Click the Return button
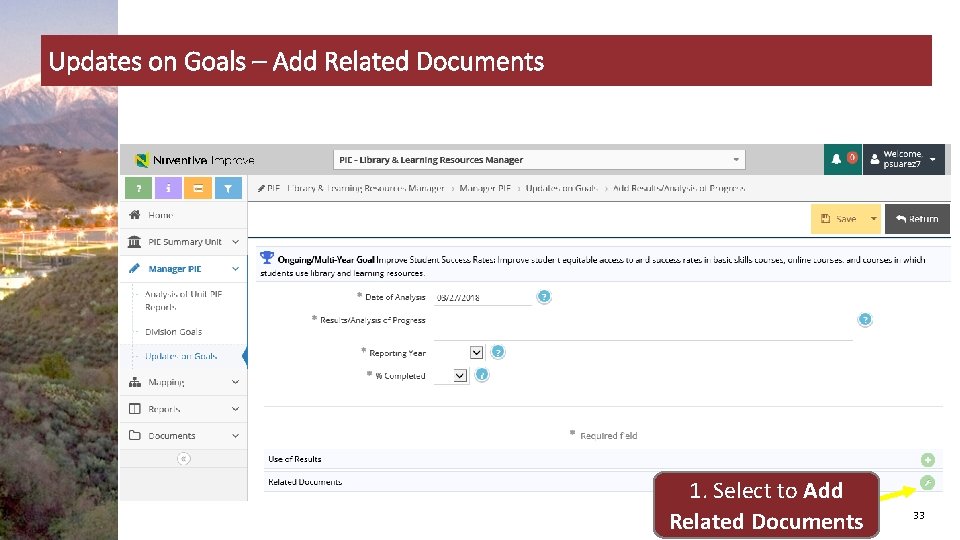 917,219
